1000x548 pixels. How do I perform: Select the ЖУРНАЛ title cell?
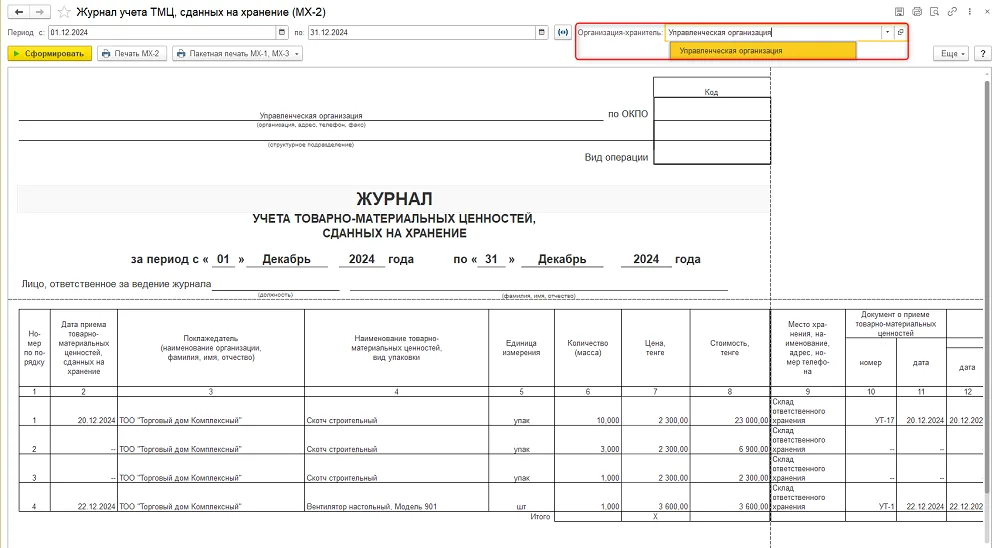pos(394,198)
